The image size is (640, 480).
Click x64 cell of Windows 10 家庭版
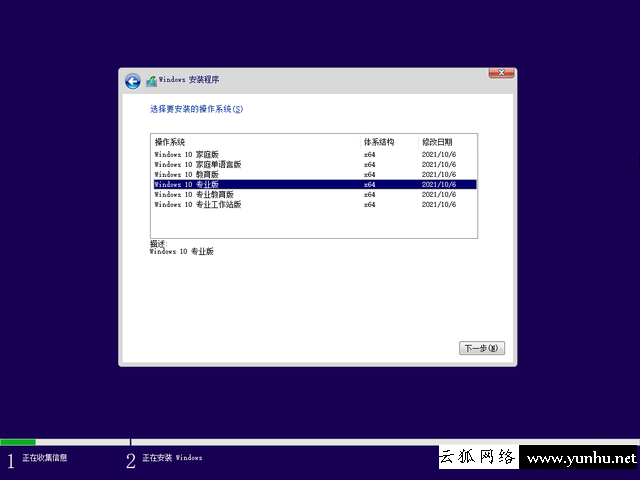[369, 155]
